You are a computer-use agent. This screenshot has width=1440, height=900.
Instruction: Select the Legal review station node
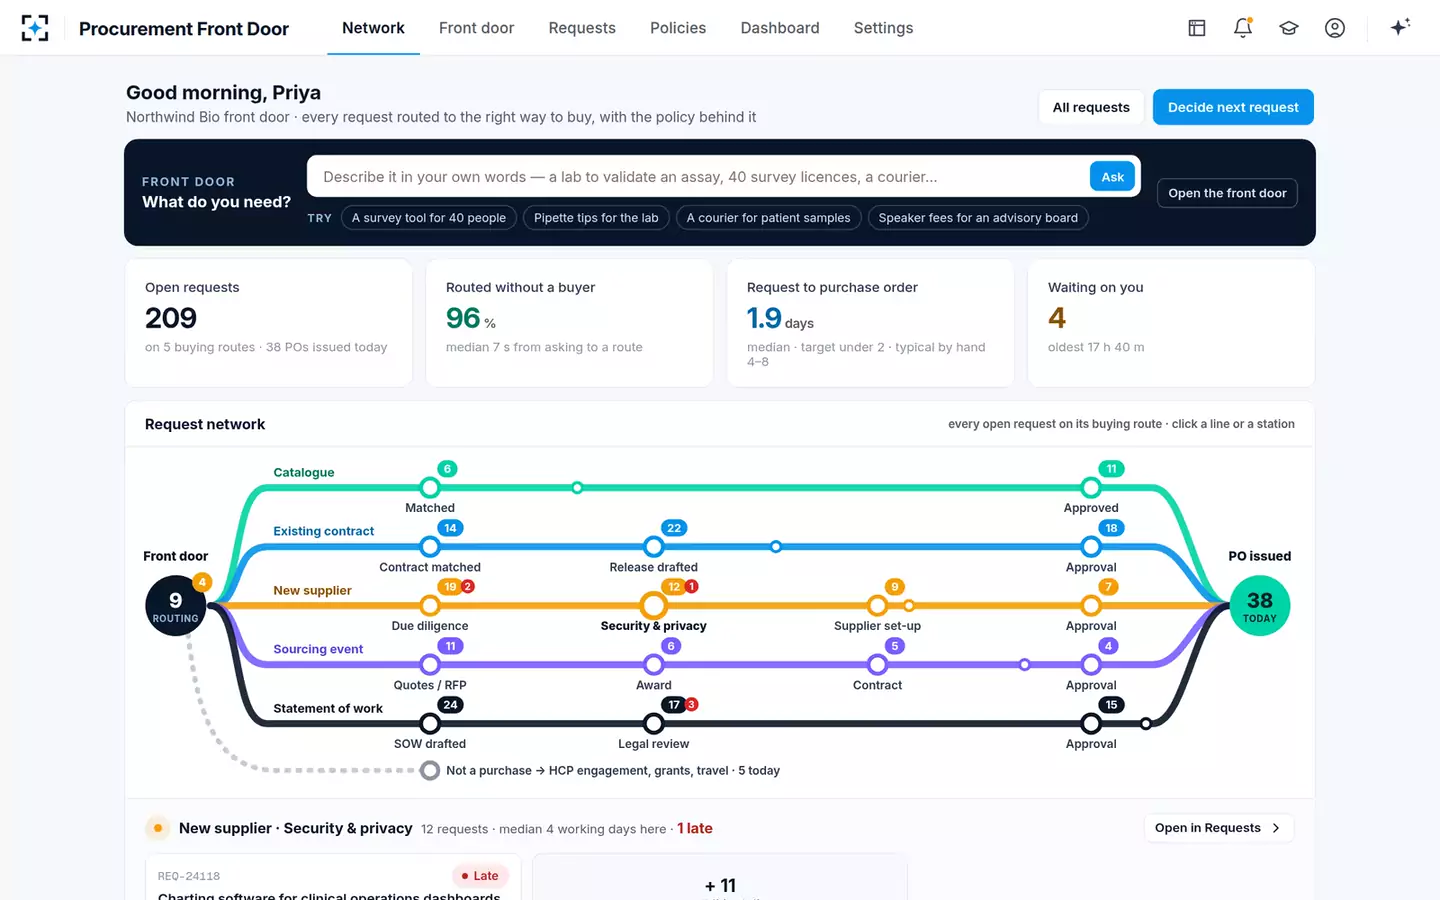[654, 723]
